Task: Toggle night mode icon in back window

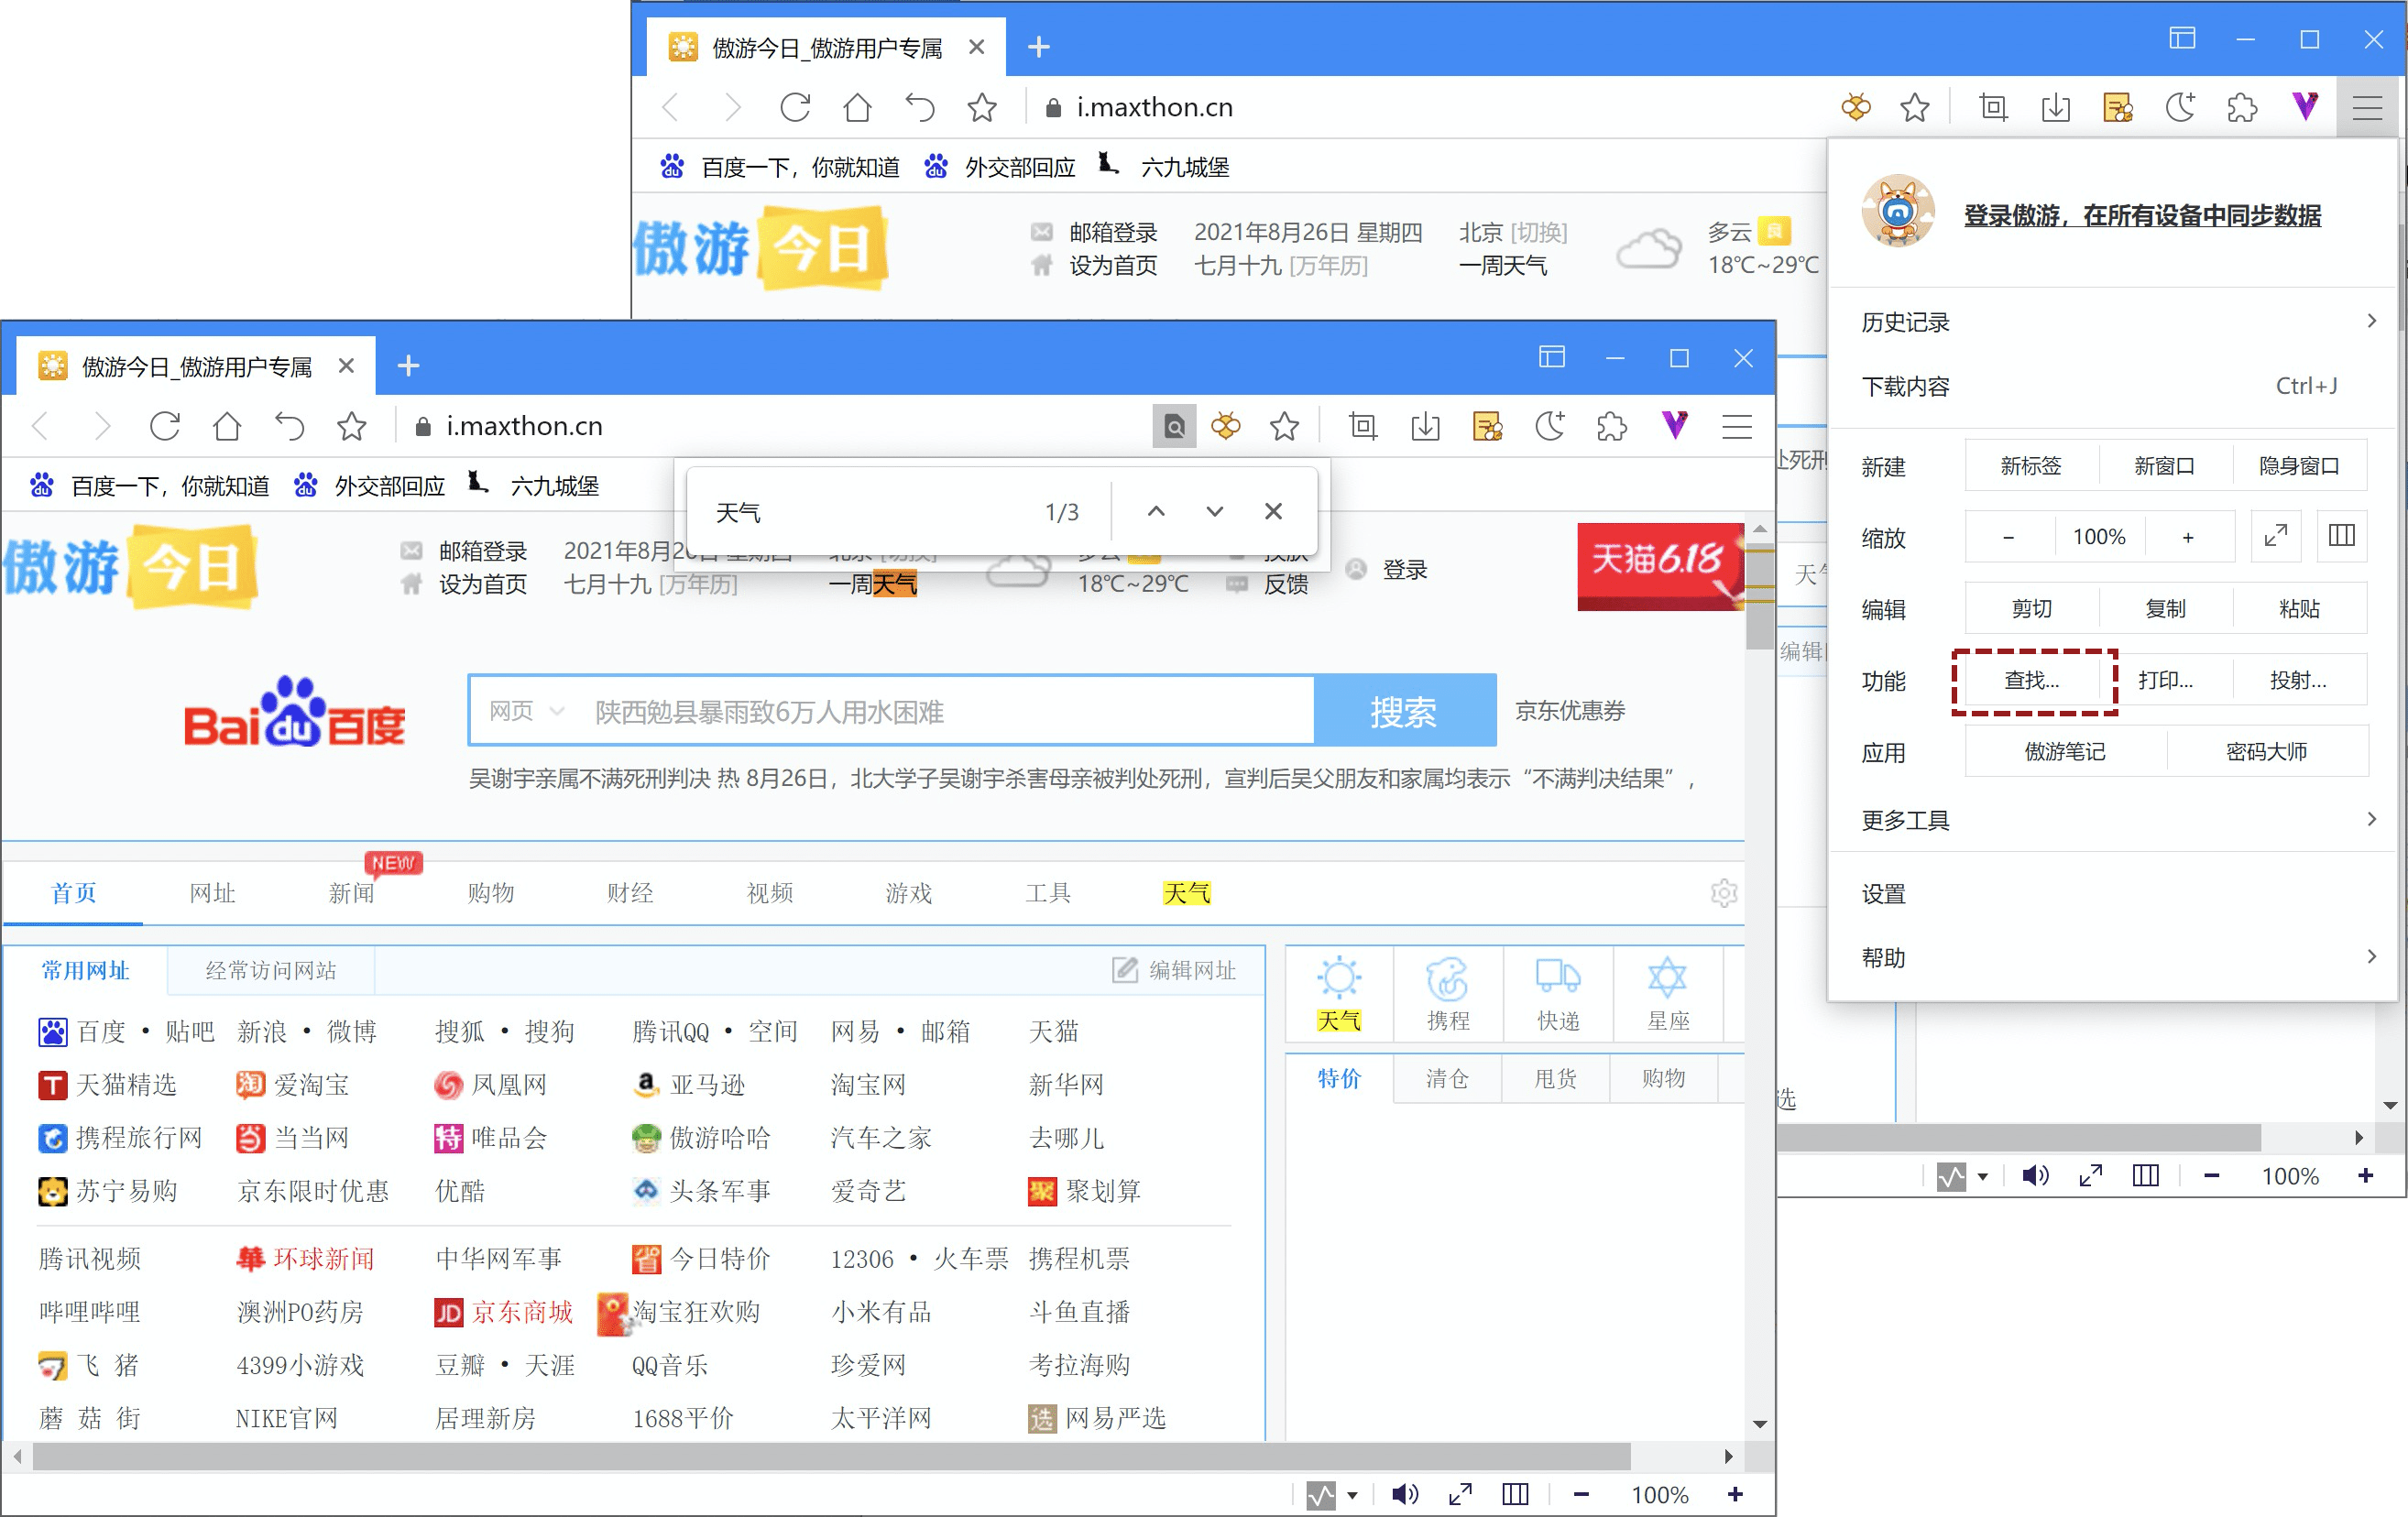Action: coord(2180,107)
